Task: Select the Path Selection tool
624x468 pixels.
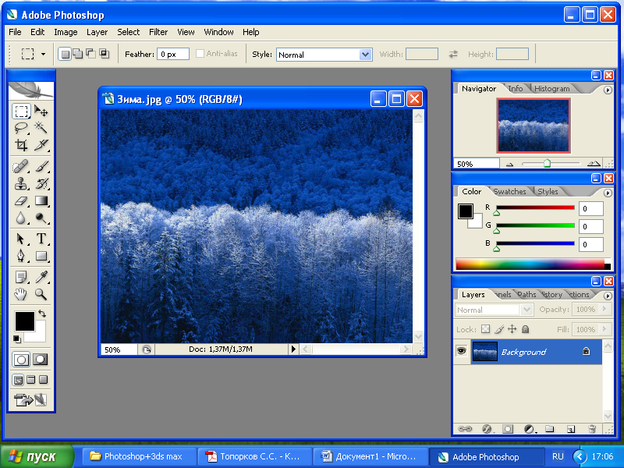Action: (21, 239)
